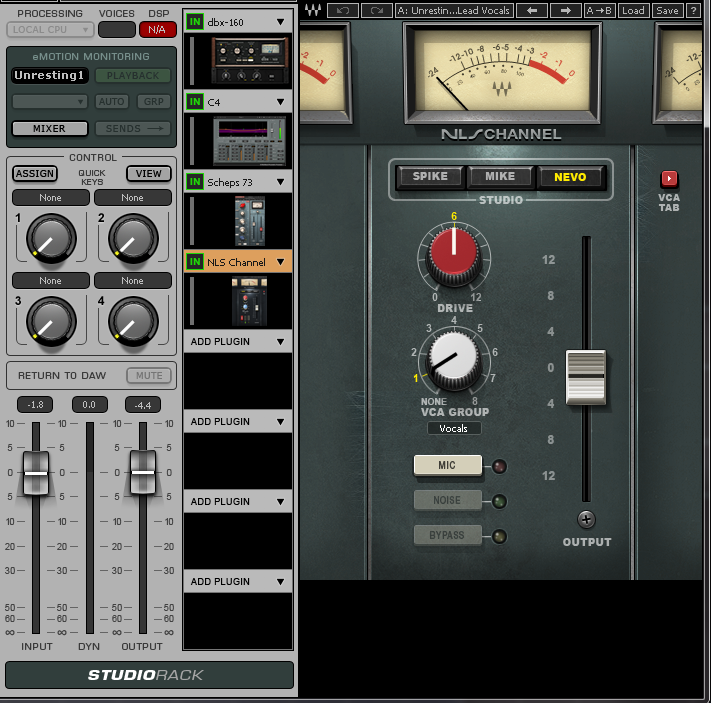Click the VIEW control button
Screen dimensions: 711x703
pyautogui.click(x=149, y=174)
